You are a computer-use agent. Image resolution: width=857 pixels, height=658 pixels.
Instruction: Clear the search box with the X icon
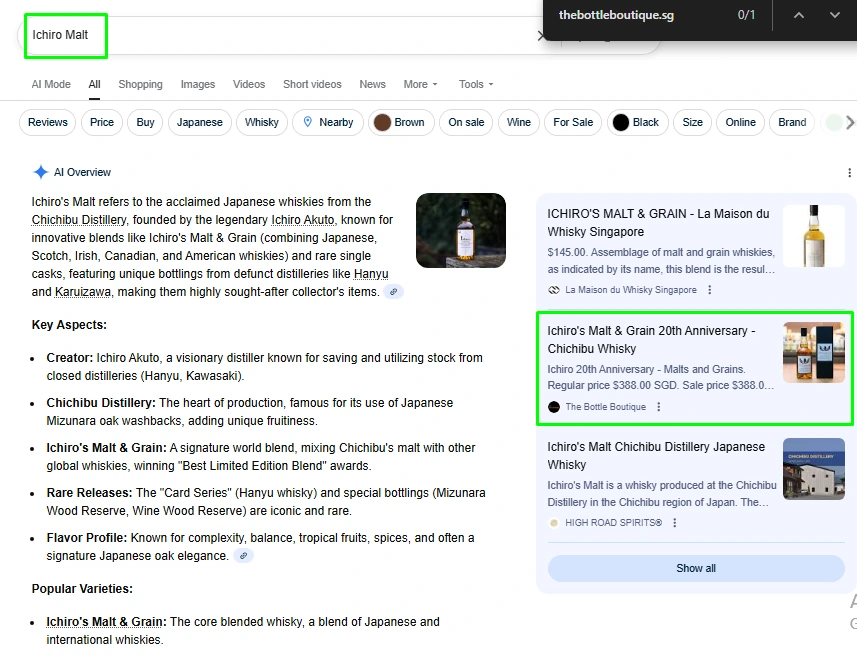541,36
